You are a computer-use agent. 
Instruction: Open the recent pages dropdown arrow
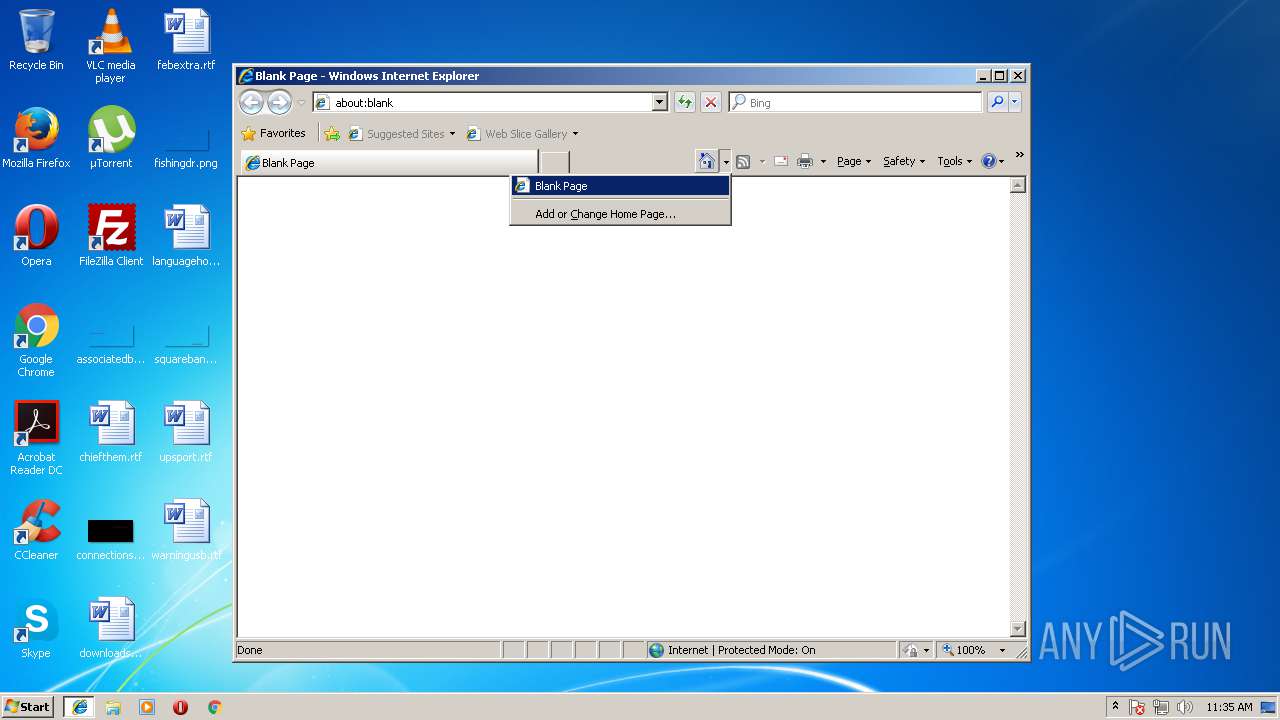click(x=301, y=103)
